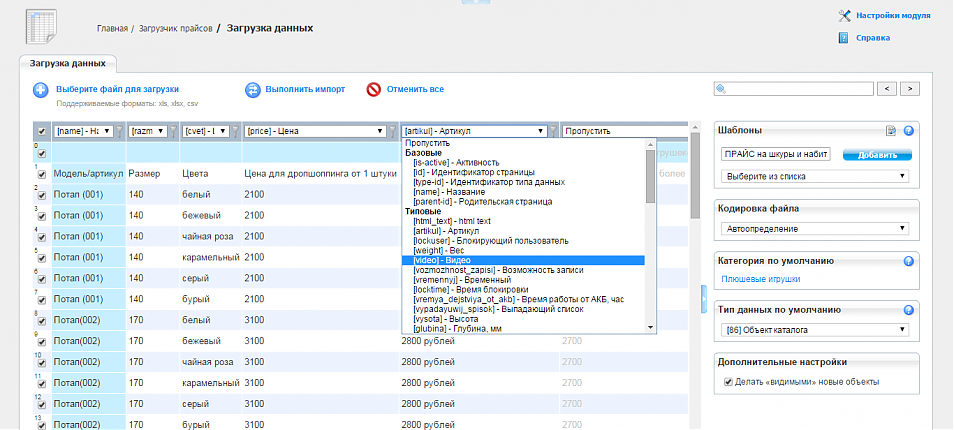Viewport: 954px width, 430px height.
Task: Click the filter funnel icon next to price column
Action: pyautogui.click(x=394, y=131)
